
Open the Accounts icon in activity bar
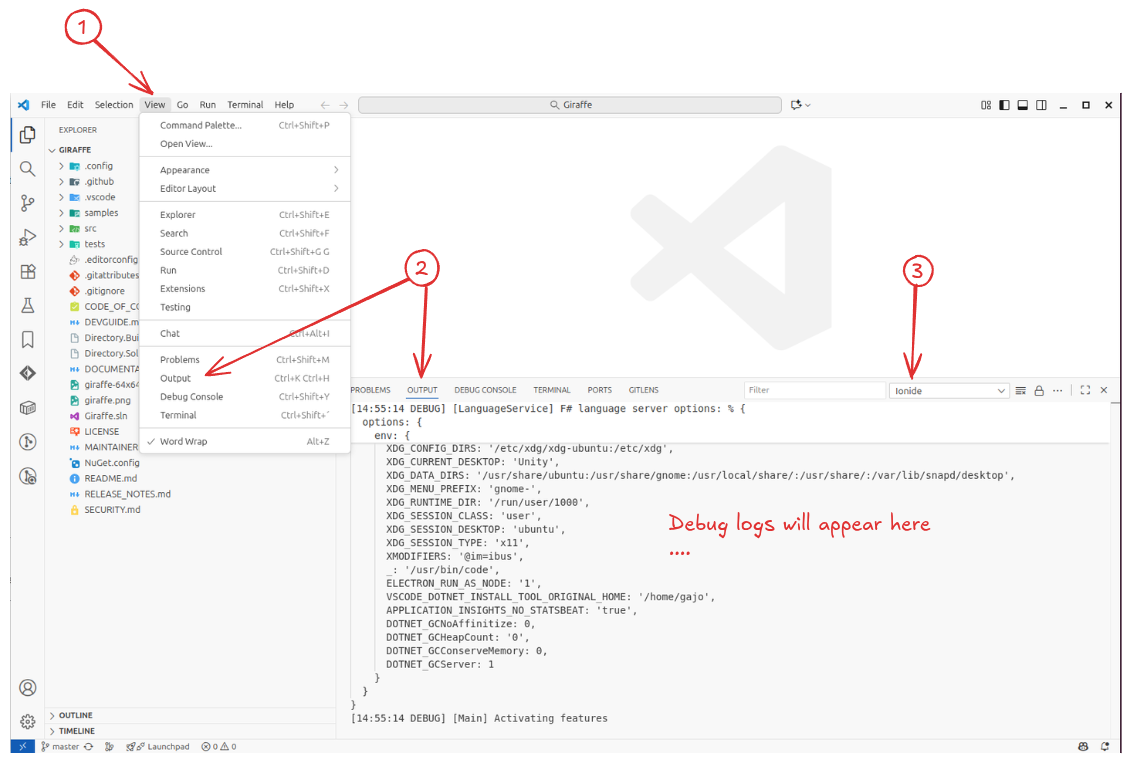click(x=28, y=688)
